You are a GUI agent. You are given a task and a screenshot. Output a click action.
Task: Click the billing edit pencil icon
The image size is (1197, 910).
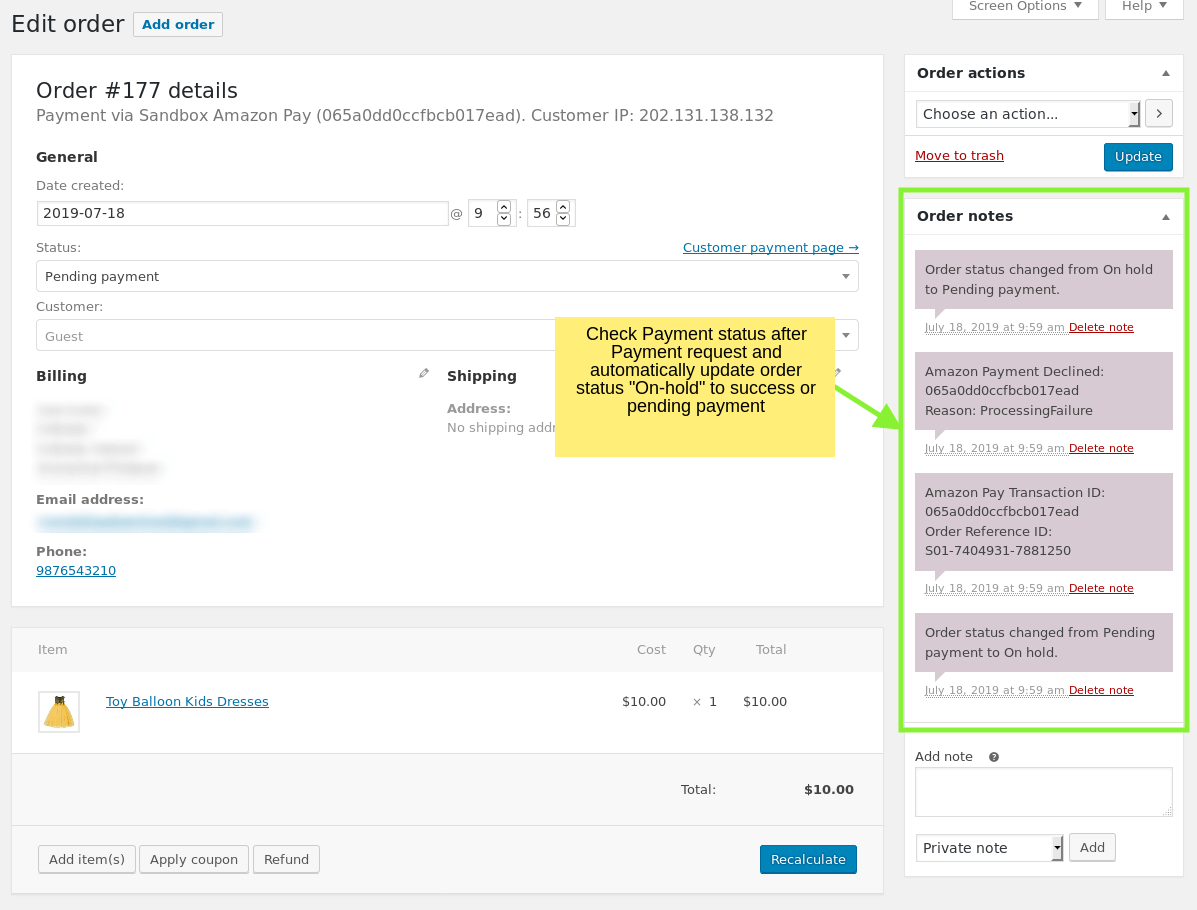point(424,373)
